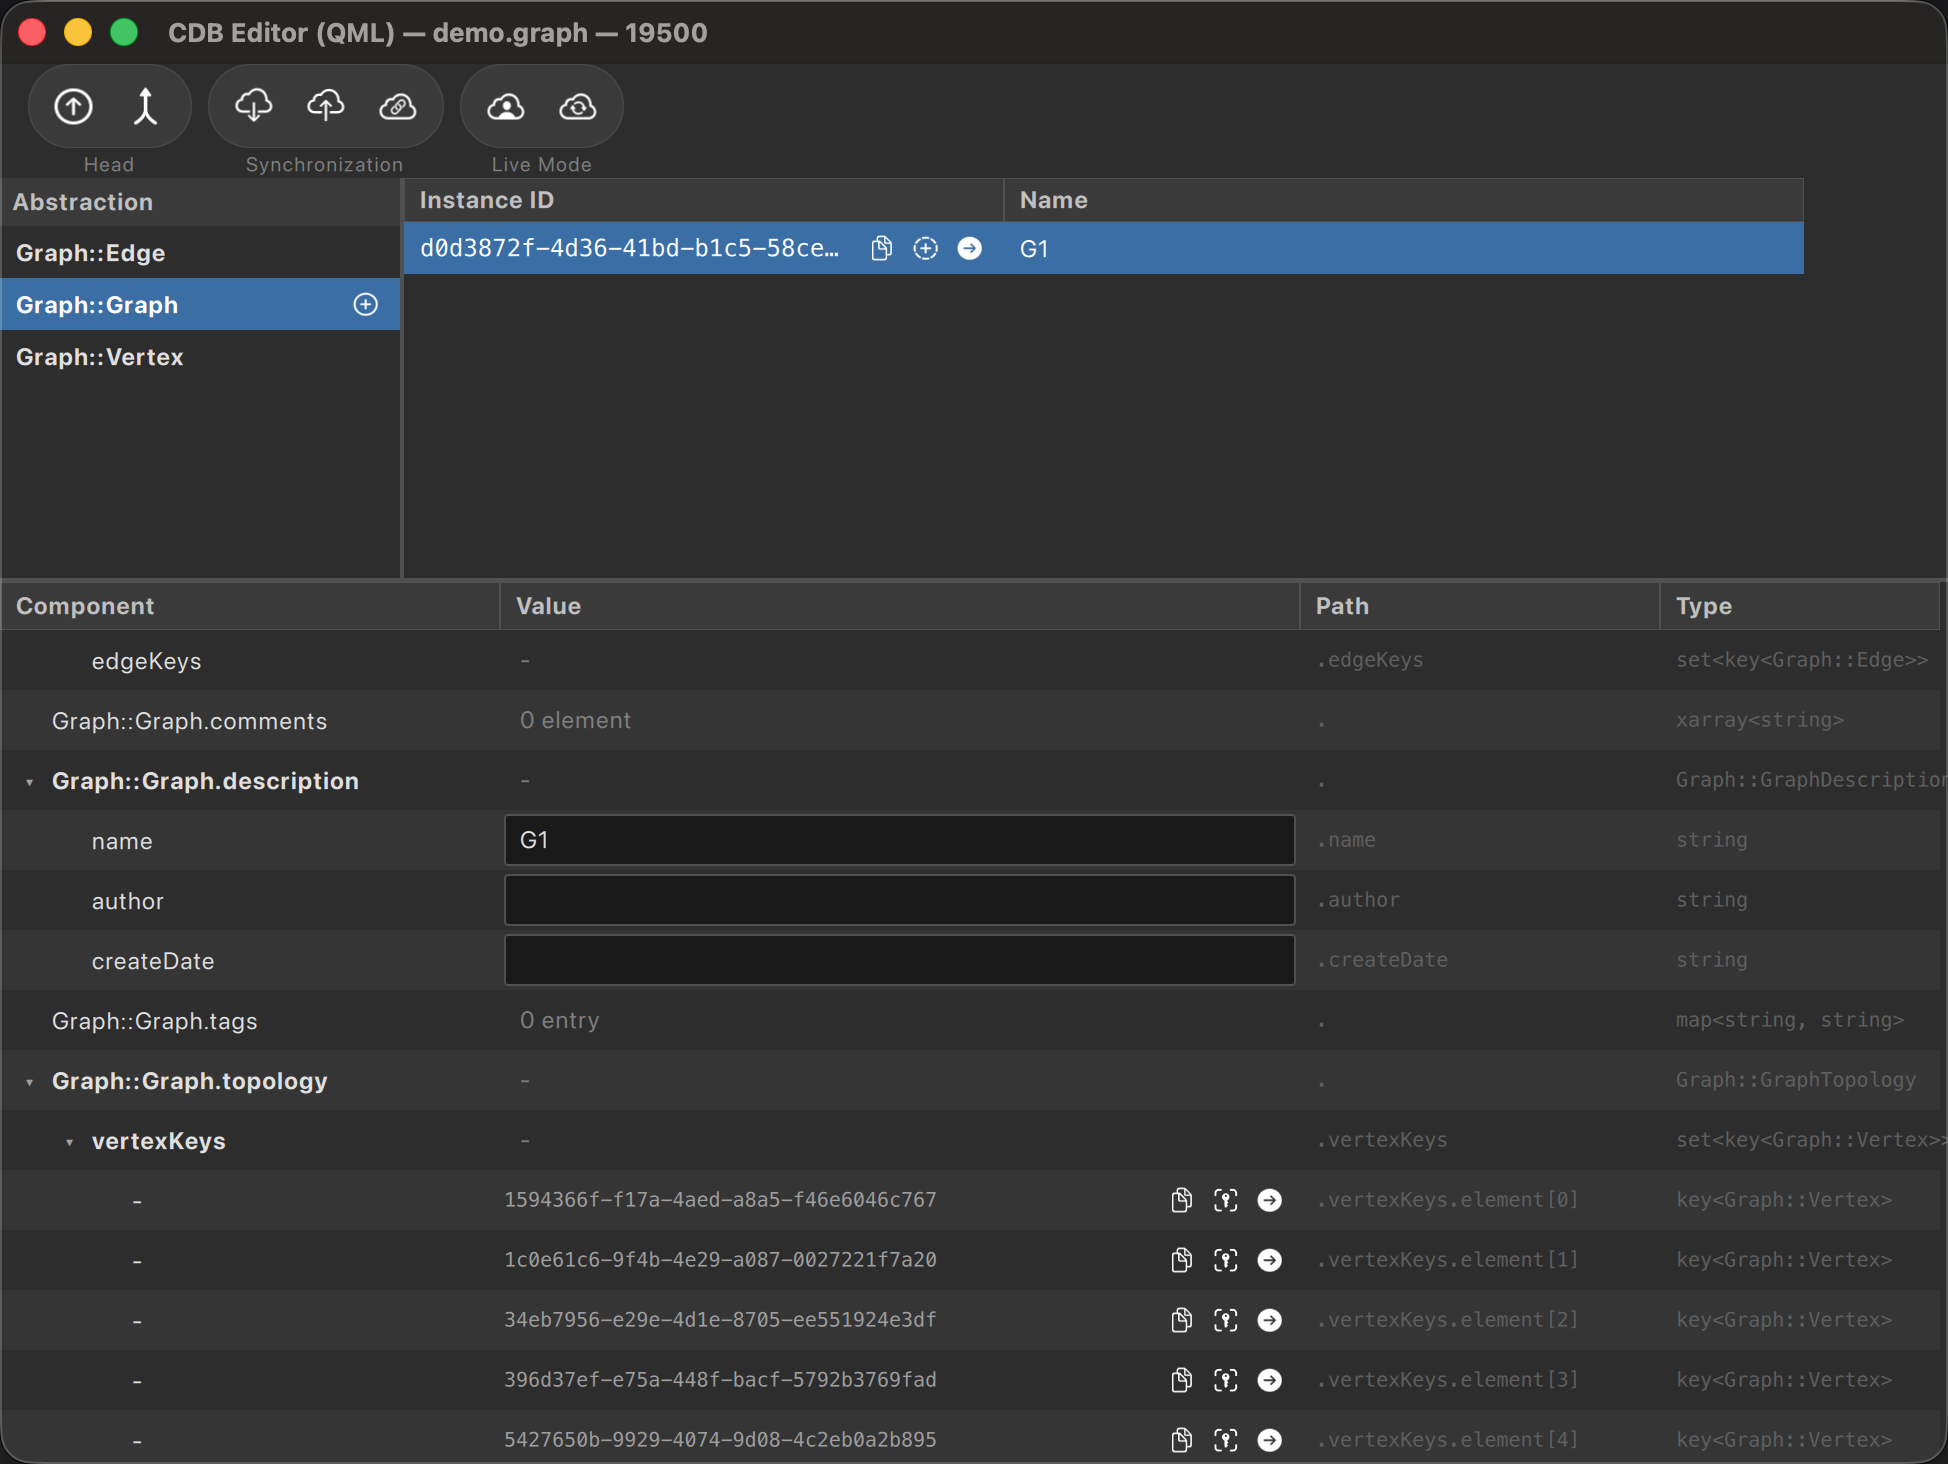Click the cloud download Synchronization icon
This screenshot has height=1464, width=1948.
[x=253, y=106]
